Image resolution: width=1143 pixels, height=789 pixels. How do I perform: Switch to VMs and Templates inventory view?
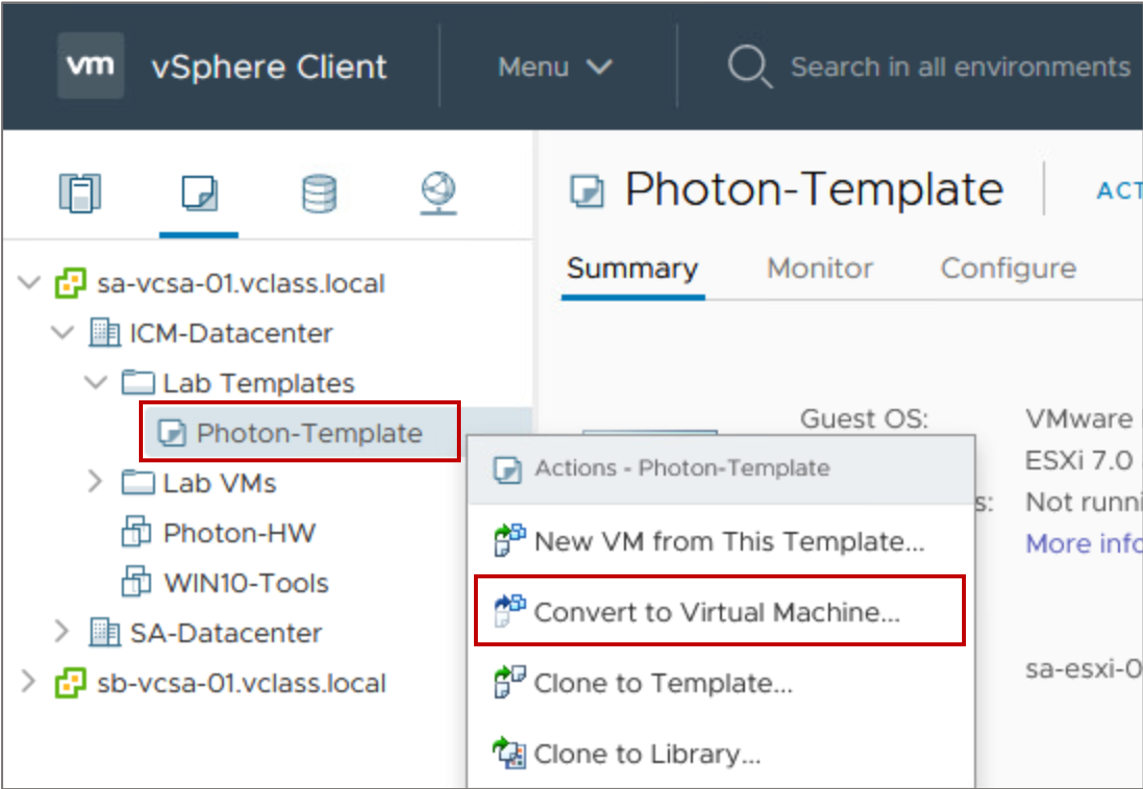199,193
